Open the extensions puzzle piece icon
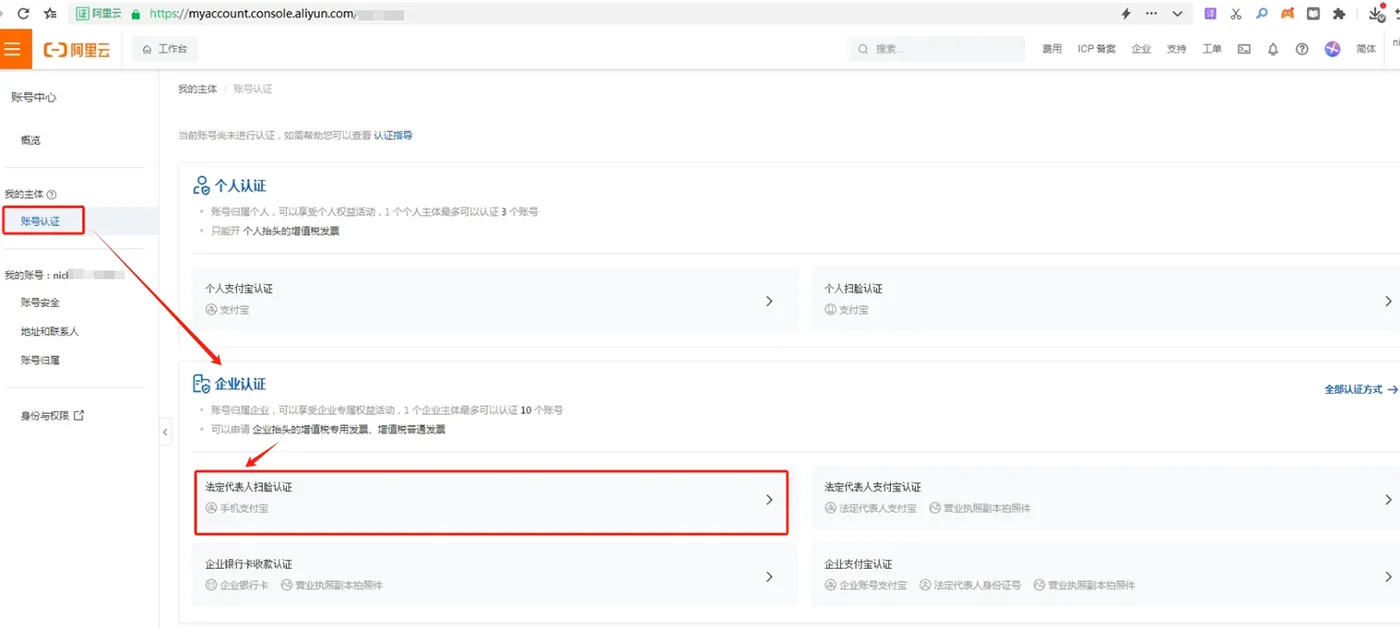 1339,14
